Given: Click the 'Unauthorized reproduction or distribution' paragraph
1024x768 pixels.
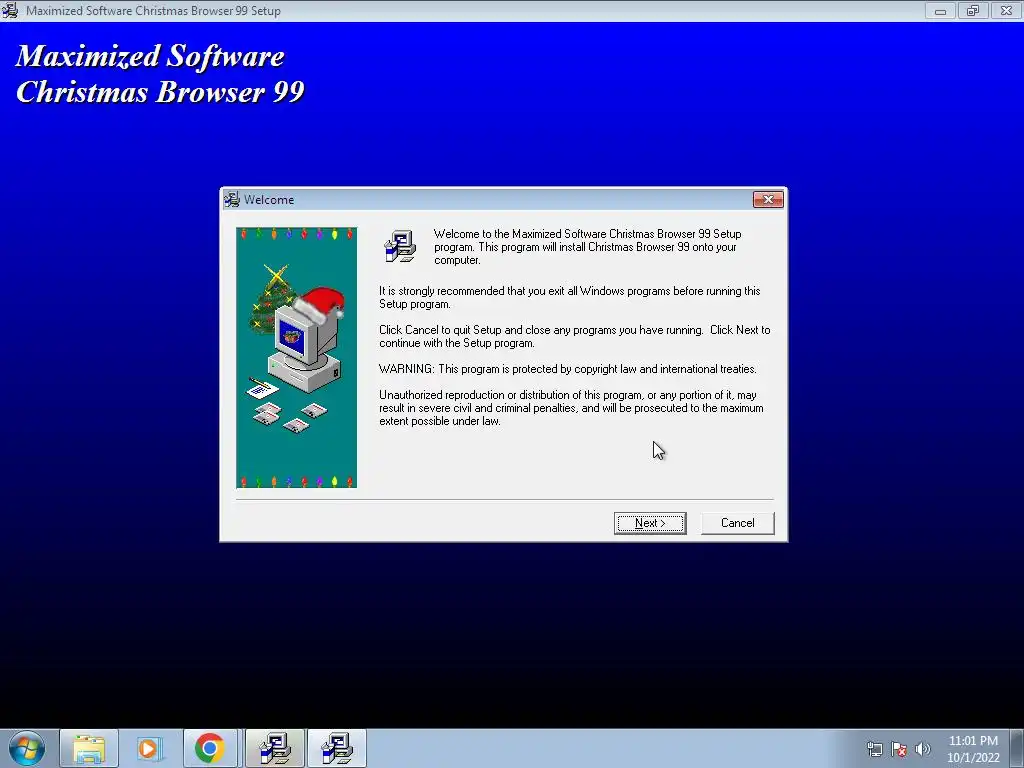Looking at the screenshot, I should (x=571, y=408).
